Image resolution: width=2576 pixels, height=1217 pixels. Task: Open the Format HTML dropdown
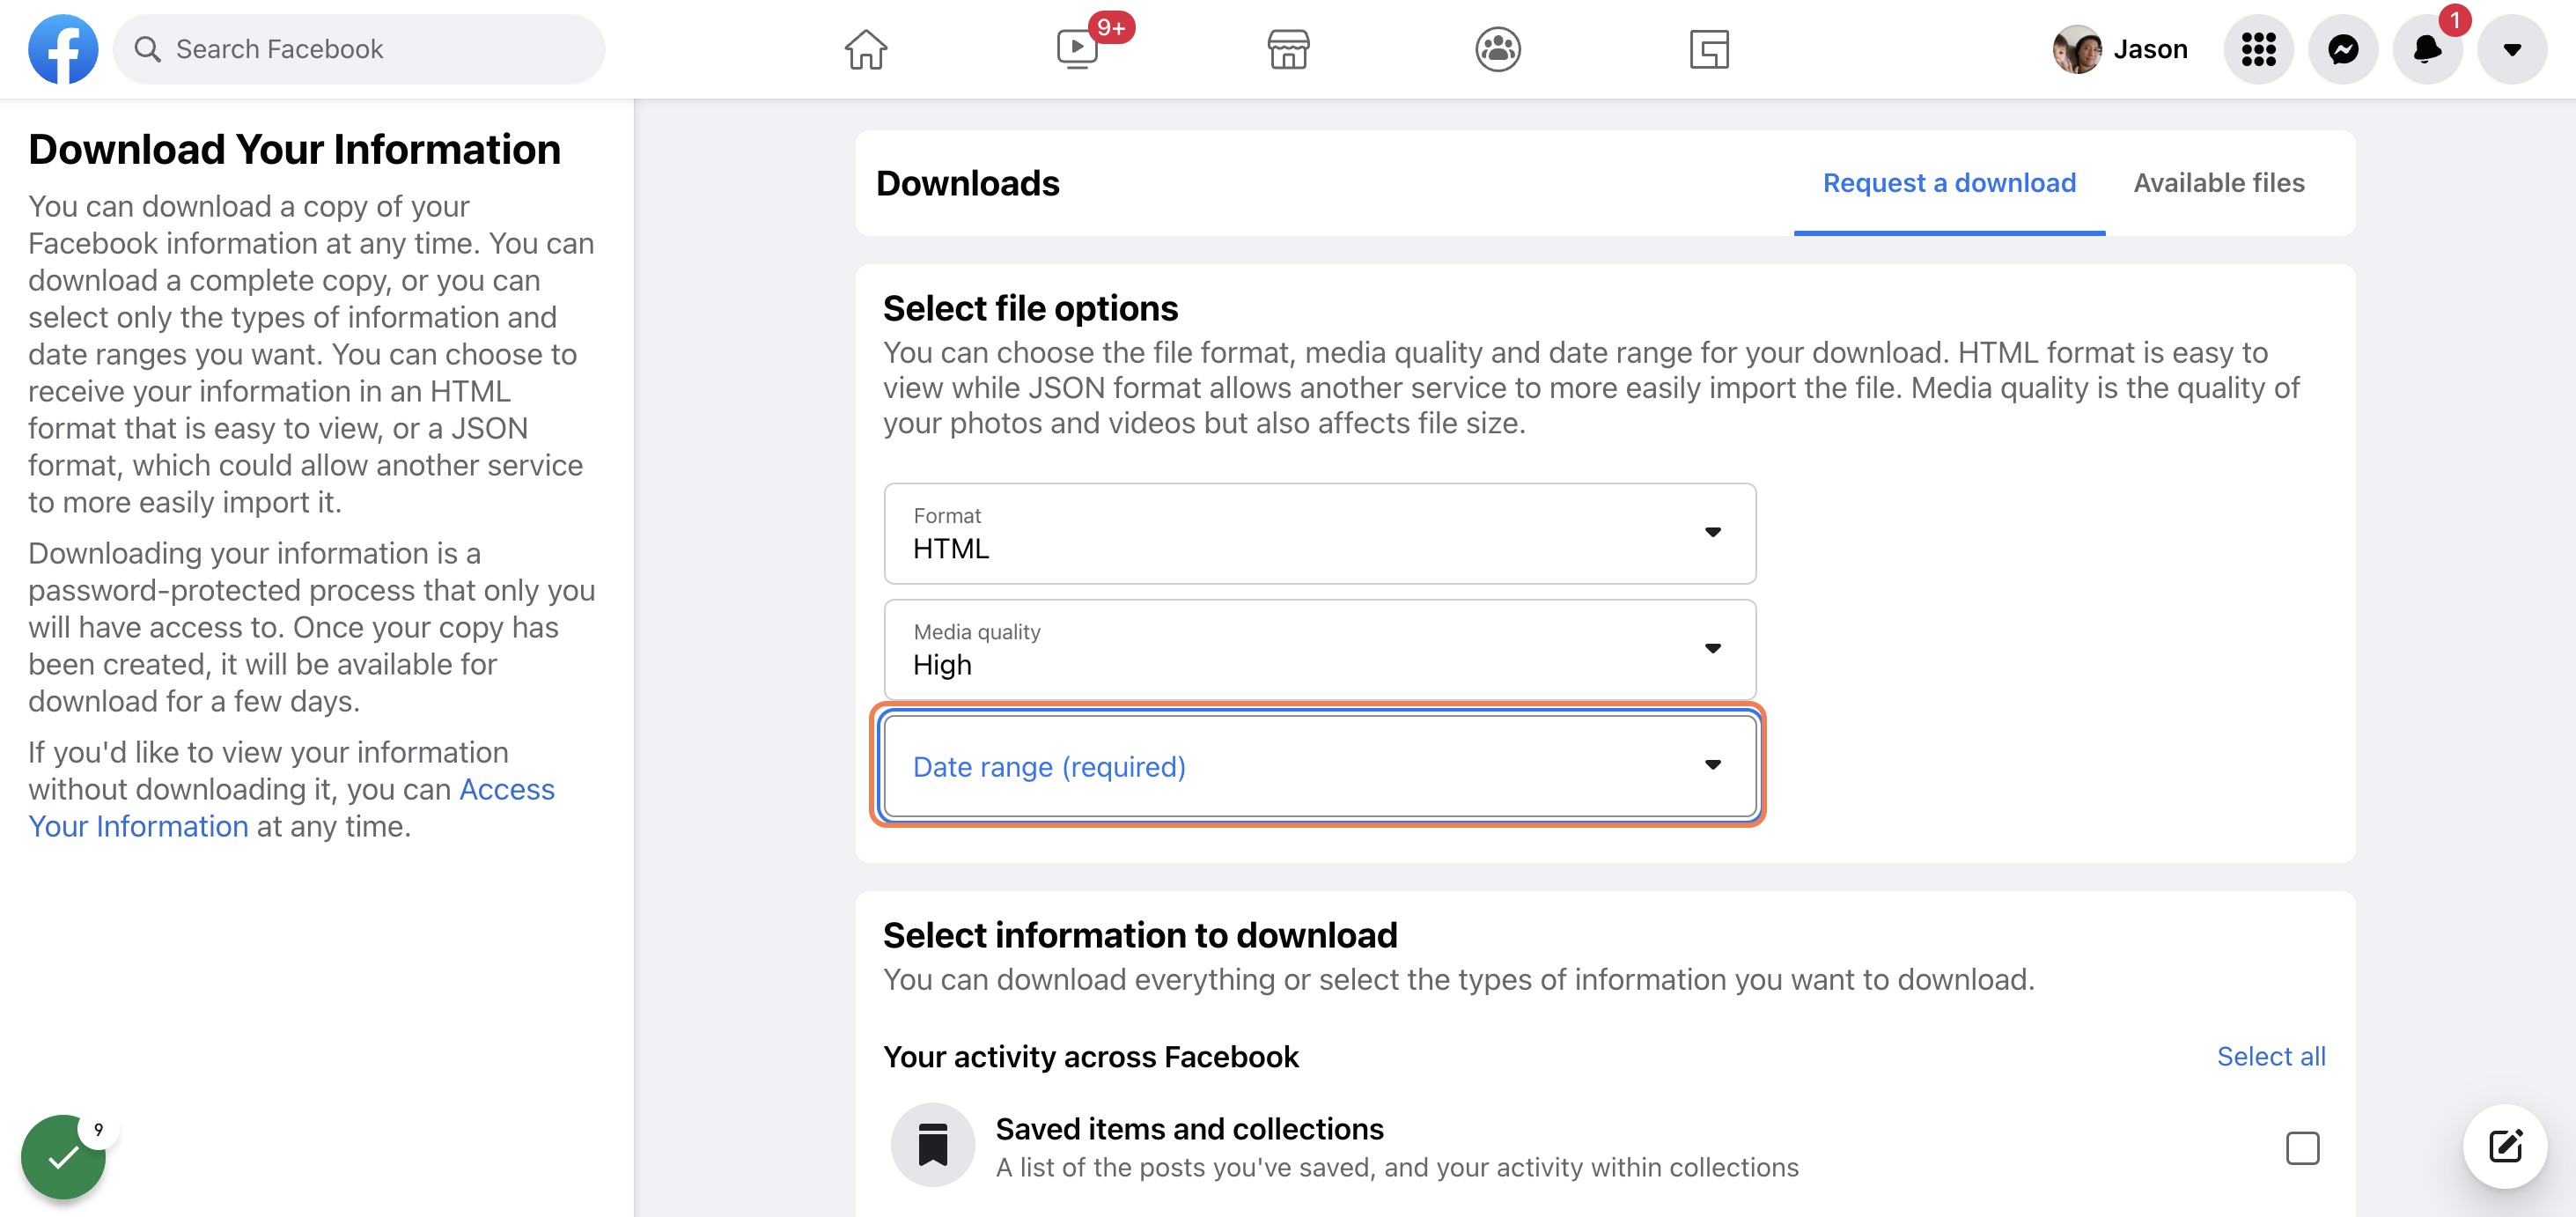click(x=1320, y=533)
